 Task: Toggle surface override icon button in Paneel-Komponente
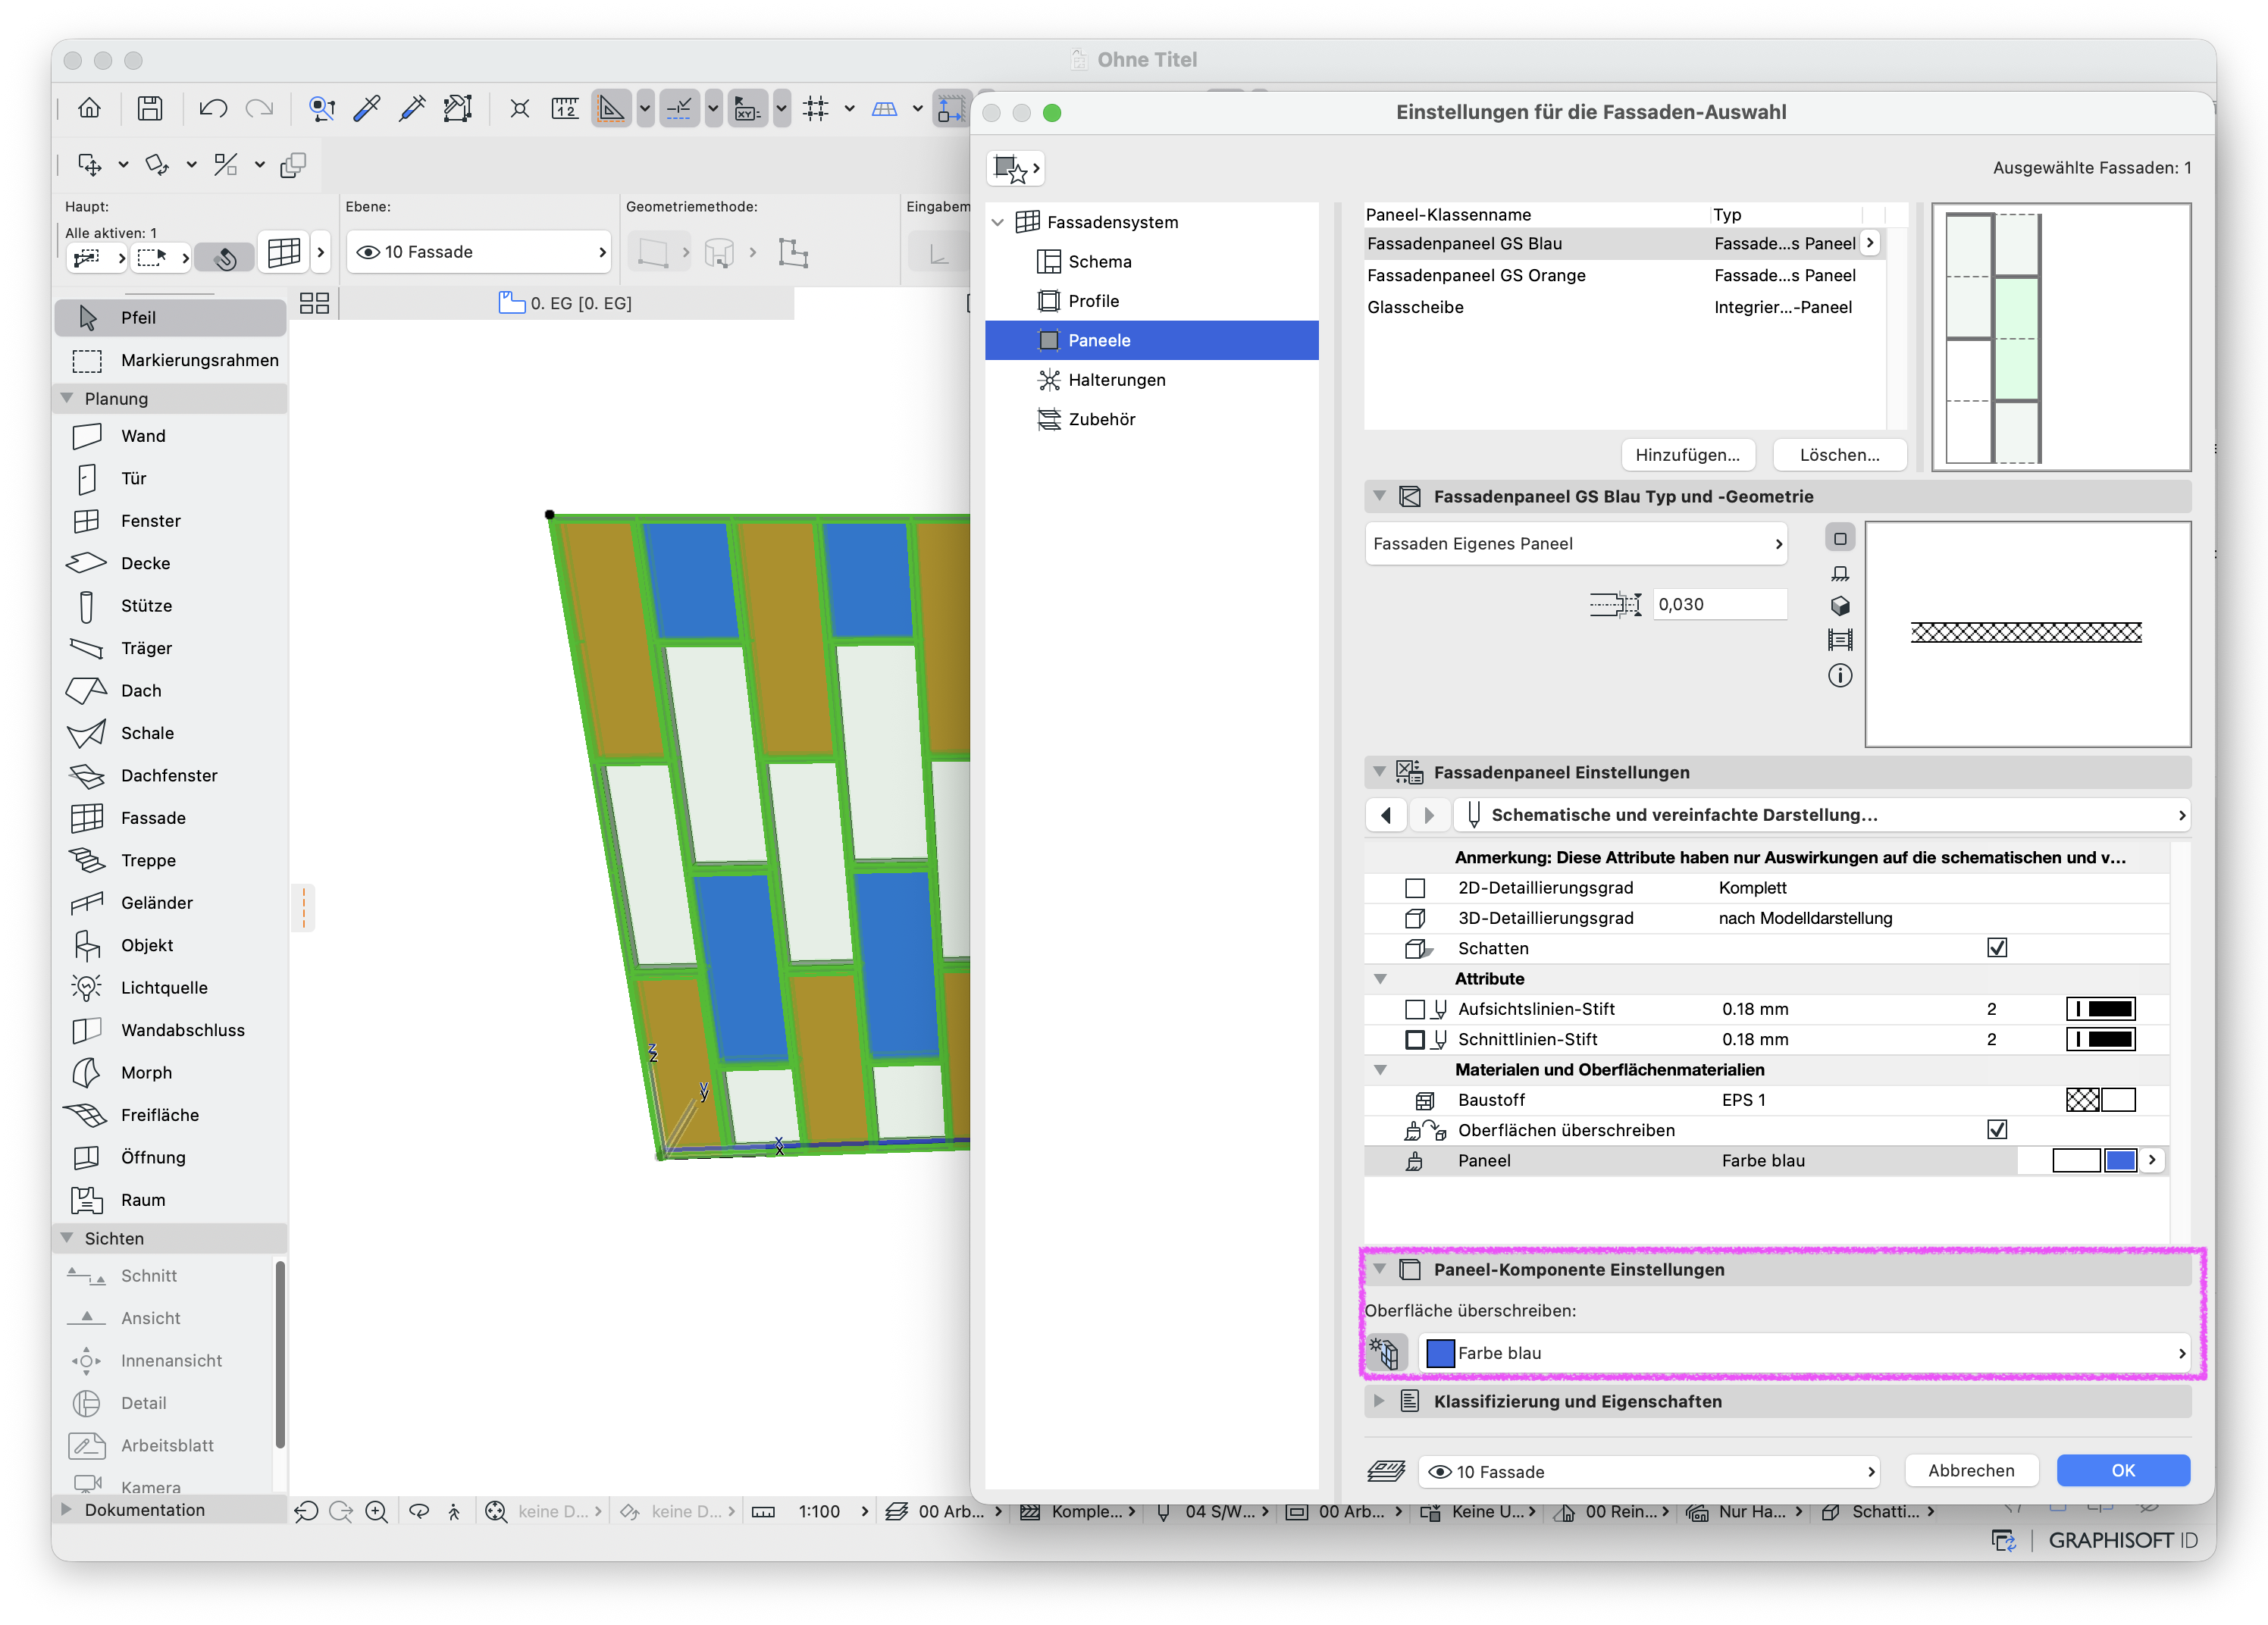[1386, 1353]
